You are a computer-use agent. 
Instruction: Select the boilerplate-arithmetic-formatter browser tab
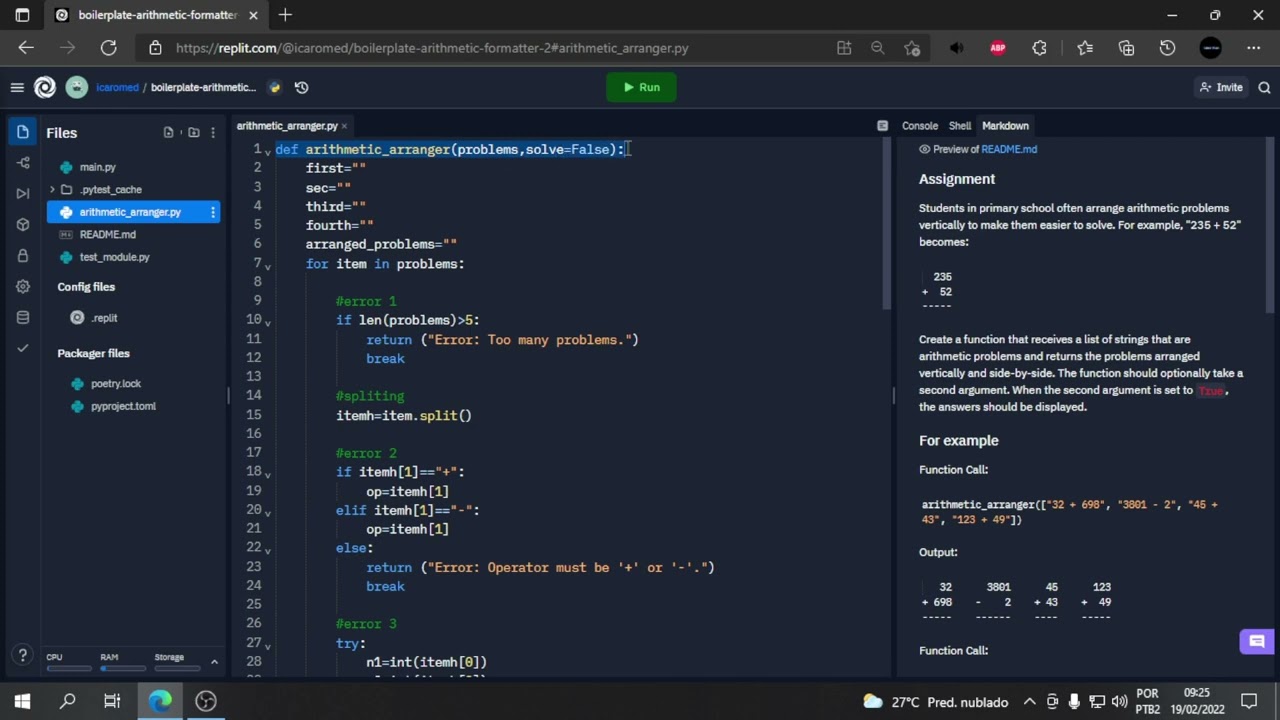click(156, 15)
